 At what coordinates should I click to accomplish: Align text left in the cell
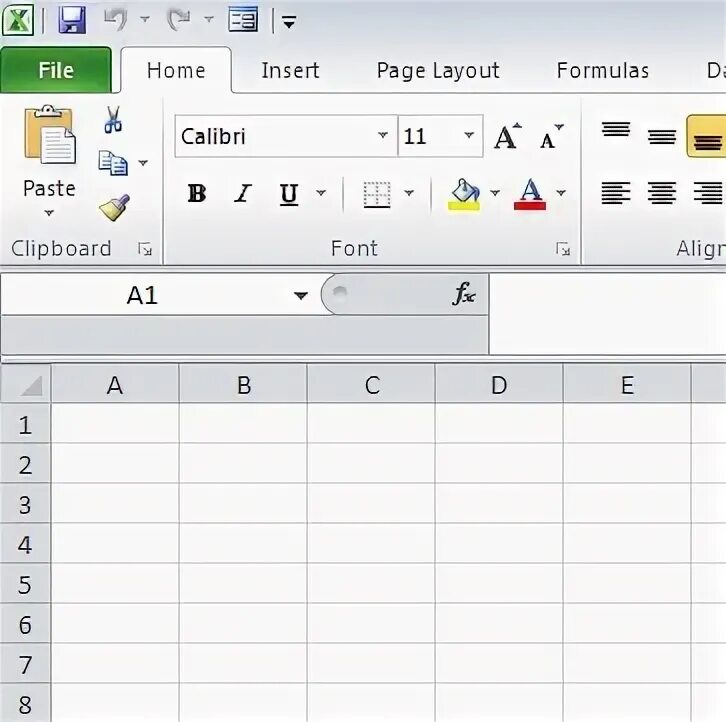point(616,193)
